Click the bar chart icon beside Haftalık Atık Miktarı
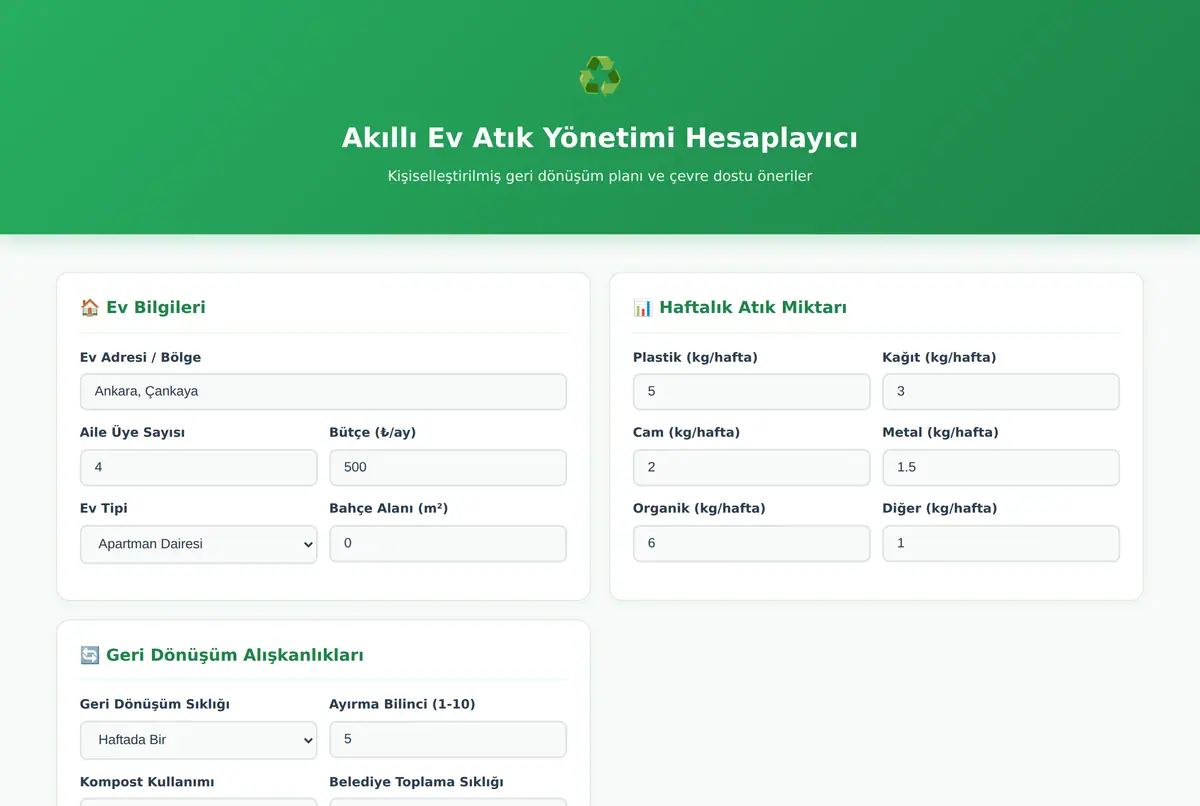This screenshot has width=1200, height=806. click(643, 307)
